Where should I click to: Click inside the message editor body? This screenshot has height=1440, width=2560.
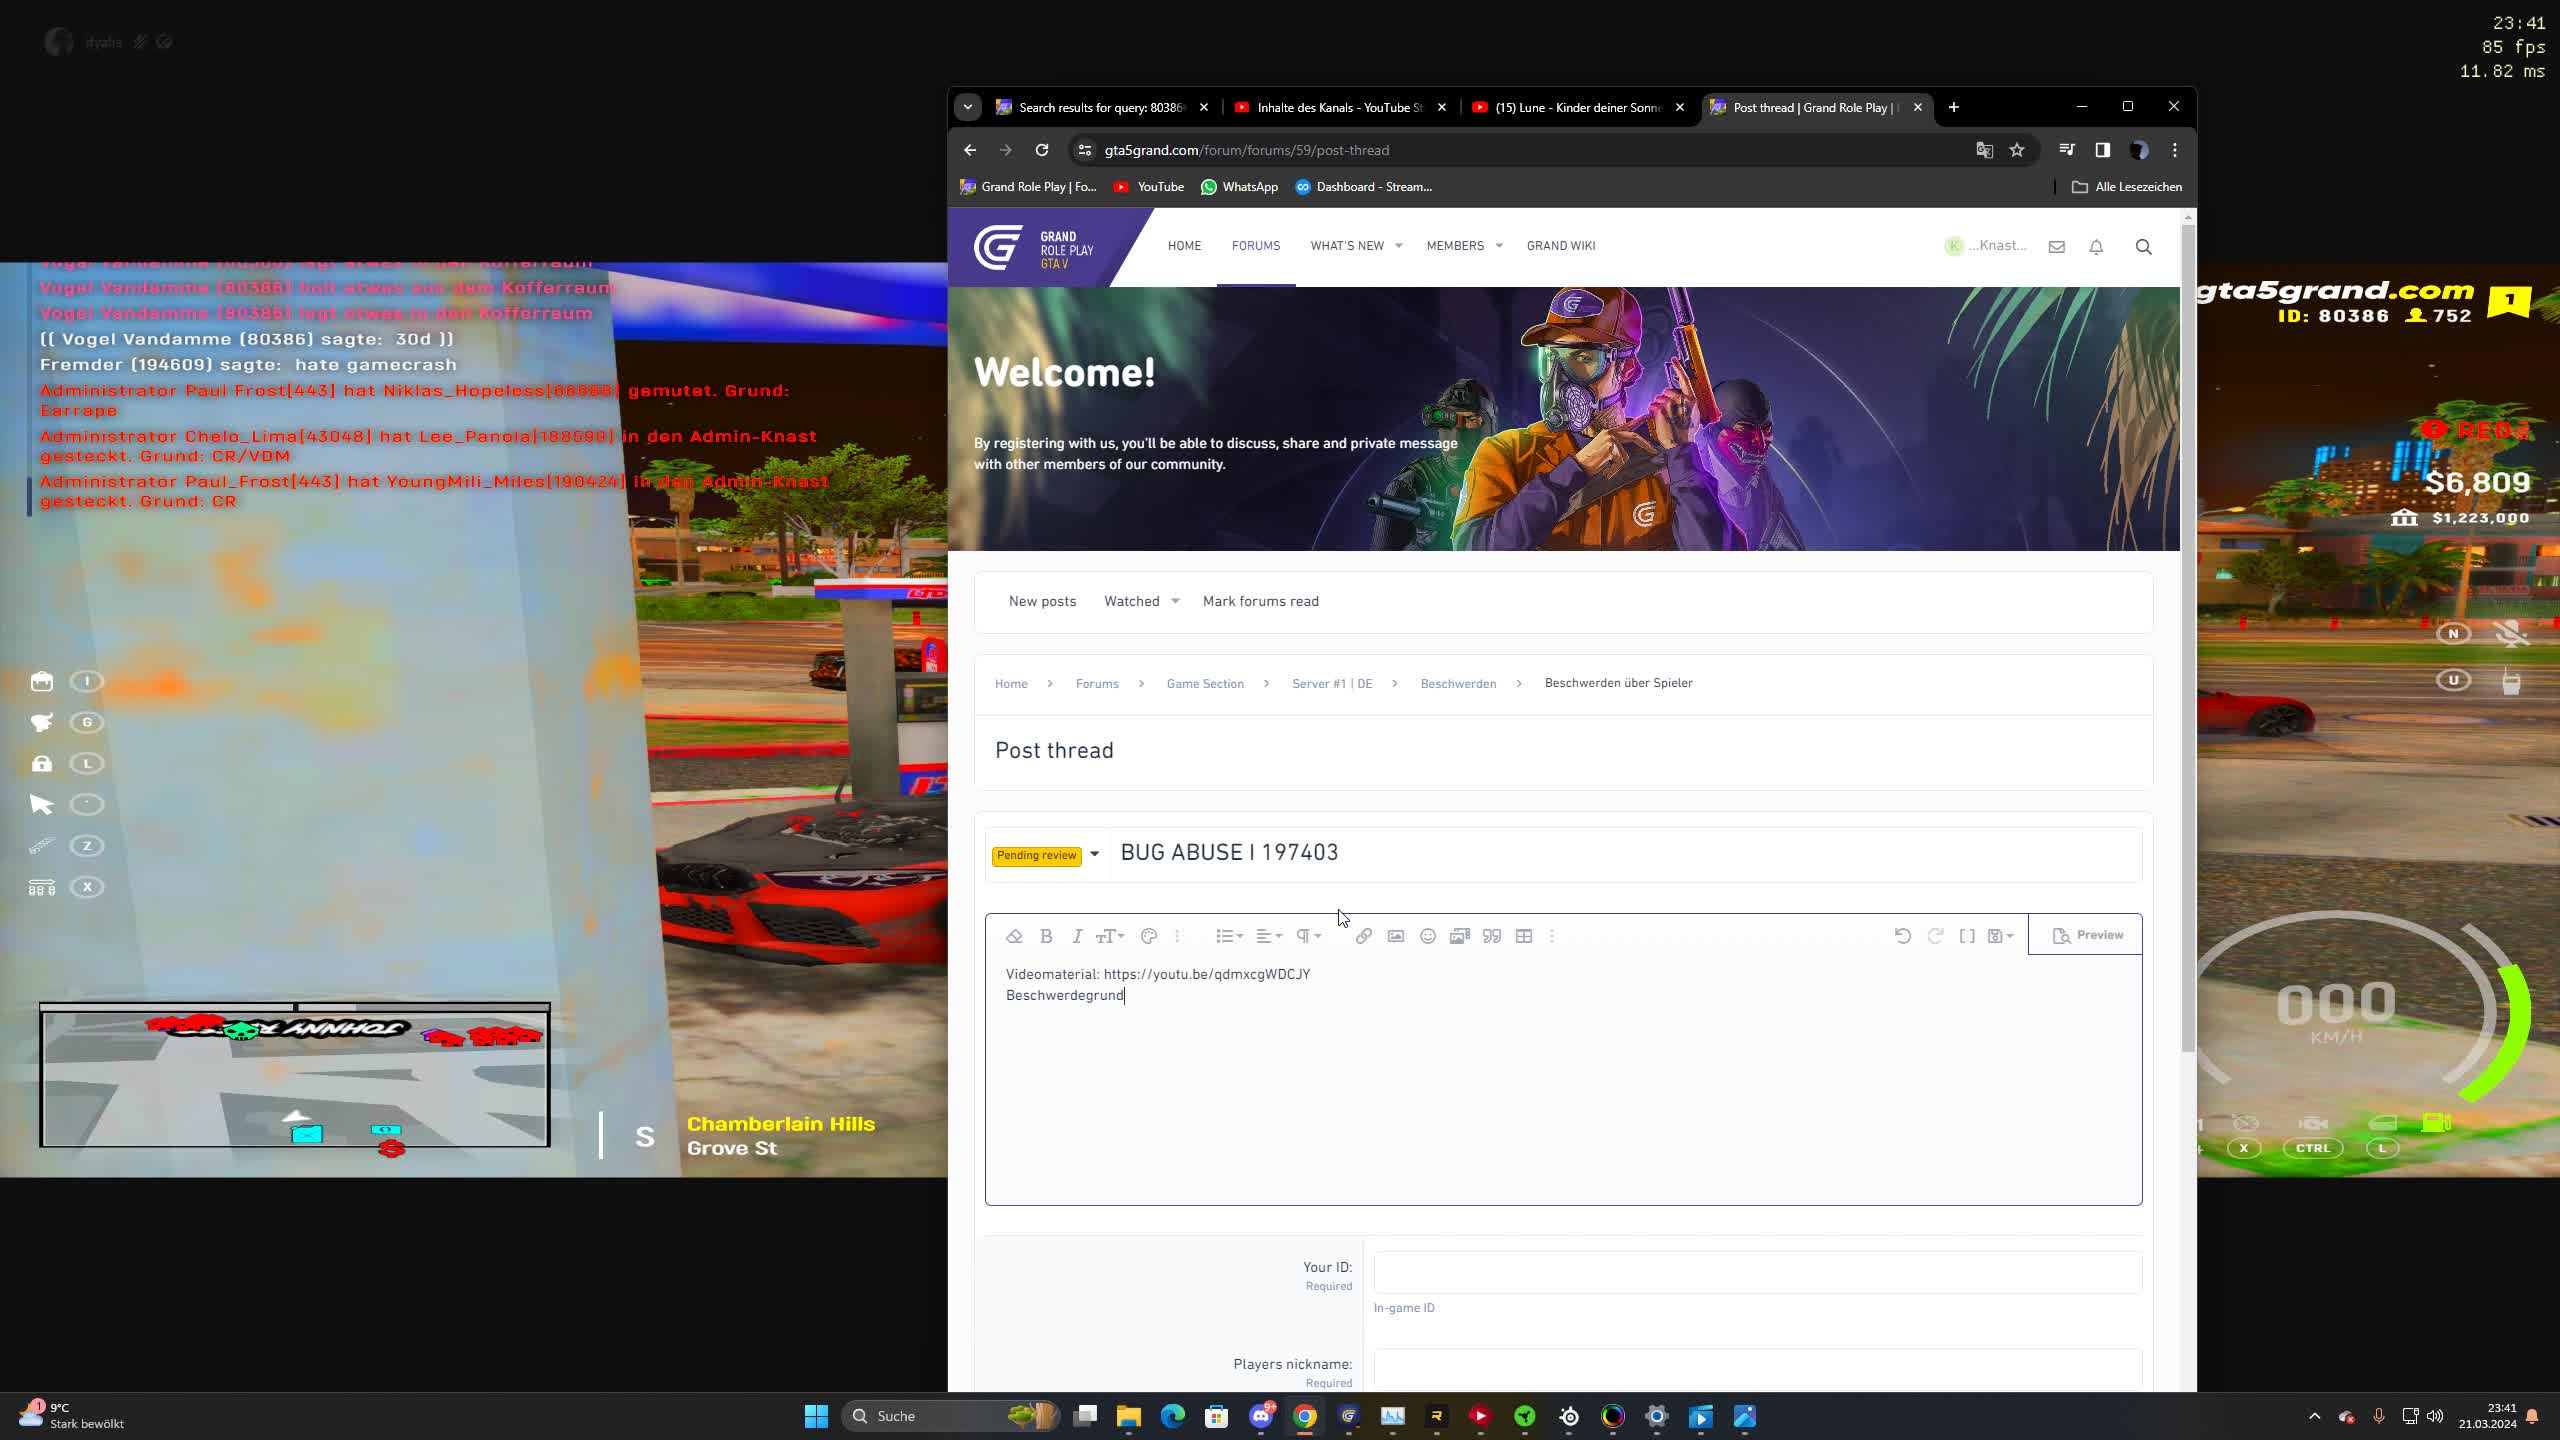[x=1563, y=1080]
